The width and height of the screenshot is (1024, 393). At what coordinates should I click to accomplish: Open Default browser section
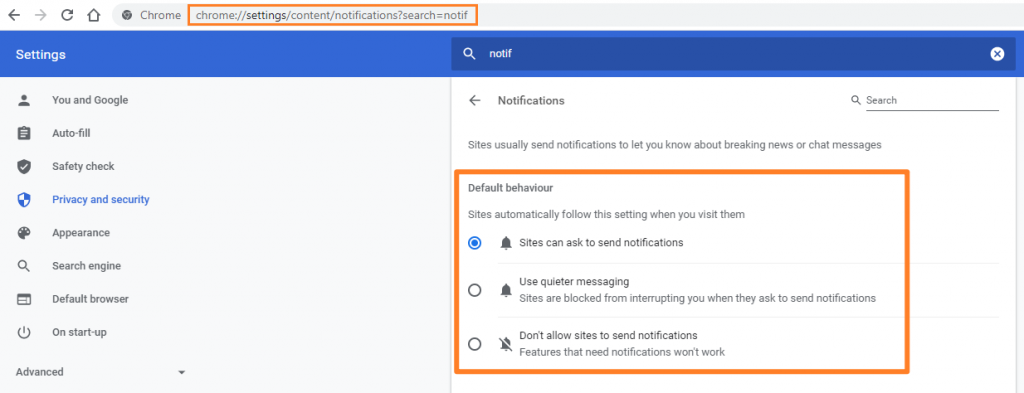(x=90, y=299)
